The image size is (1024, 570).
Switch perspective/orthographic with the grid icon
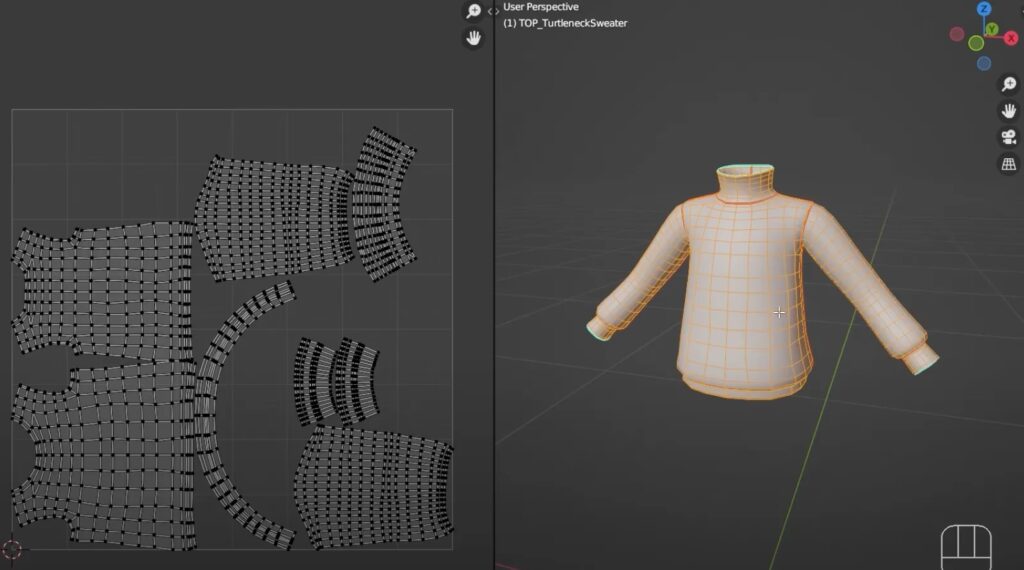pos(1008,164)
